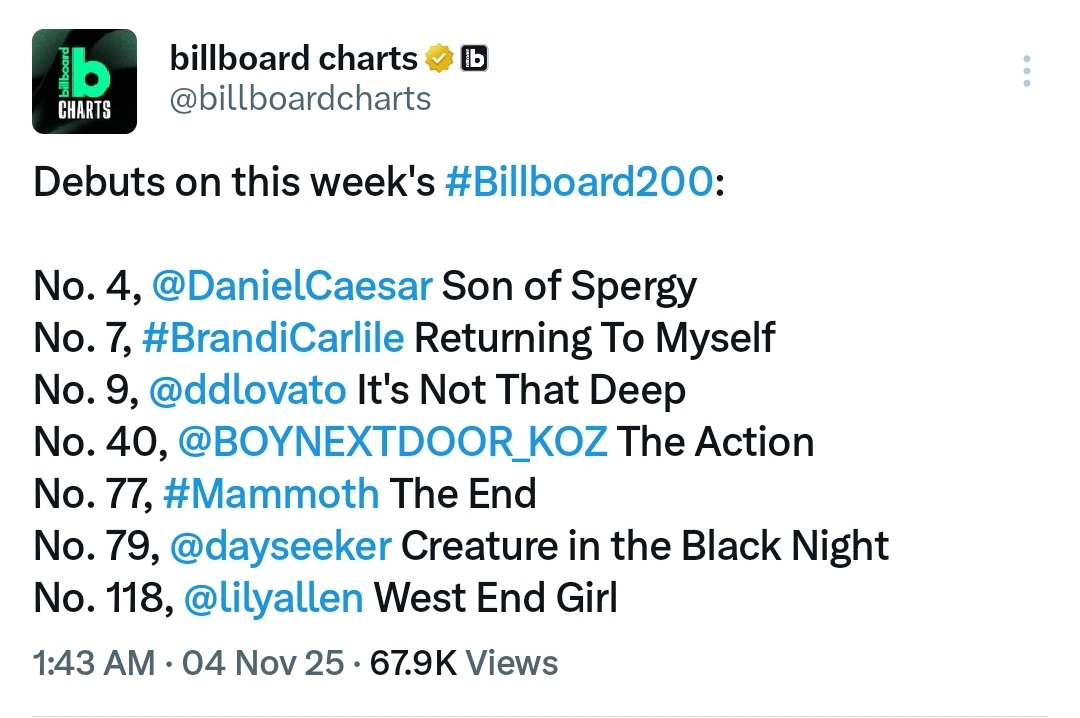The width and height of the screenshot is (1080, 718).
Task: Click the gold verified badge icon
Action: pyautogui.click(x=439, y=59)
